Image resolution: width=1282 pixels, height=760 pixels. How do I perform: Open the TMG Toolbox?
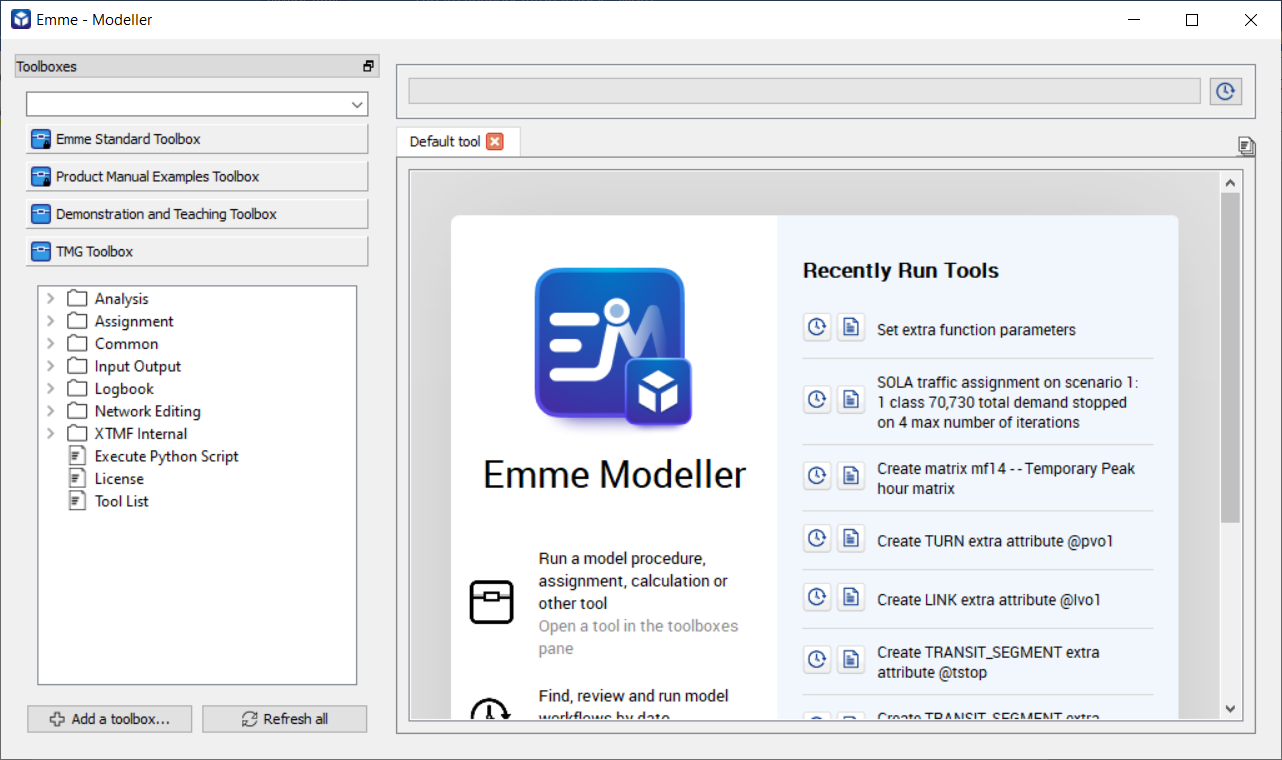(197, 251)
